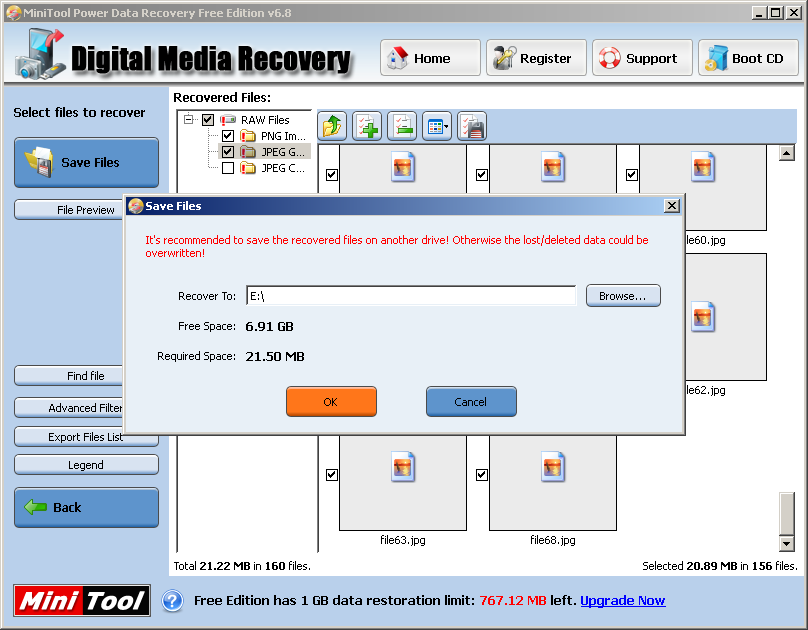
Task: Click the file60.jpg filename label
Action: 705,240
